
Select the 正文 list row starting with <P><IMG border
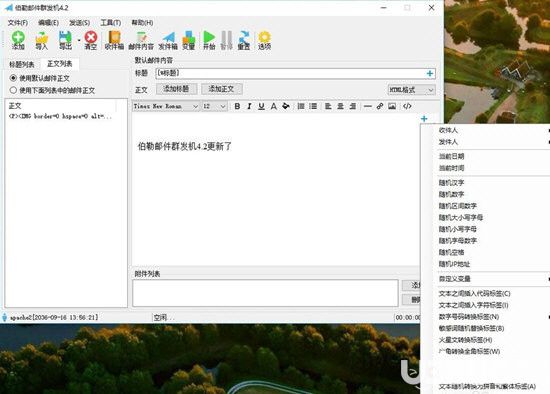[x=60, y=116]
